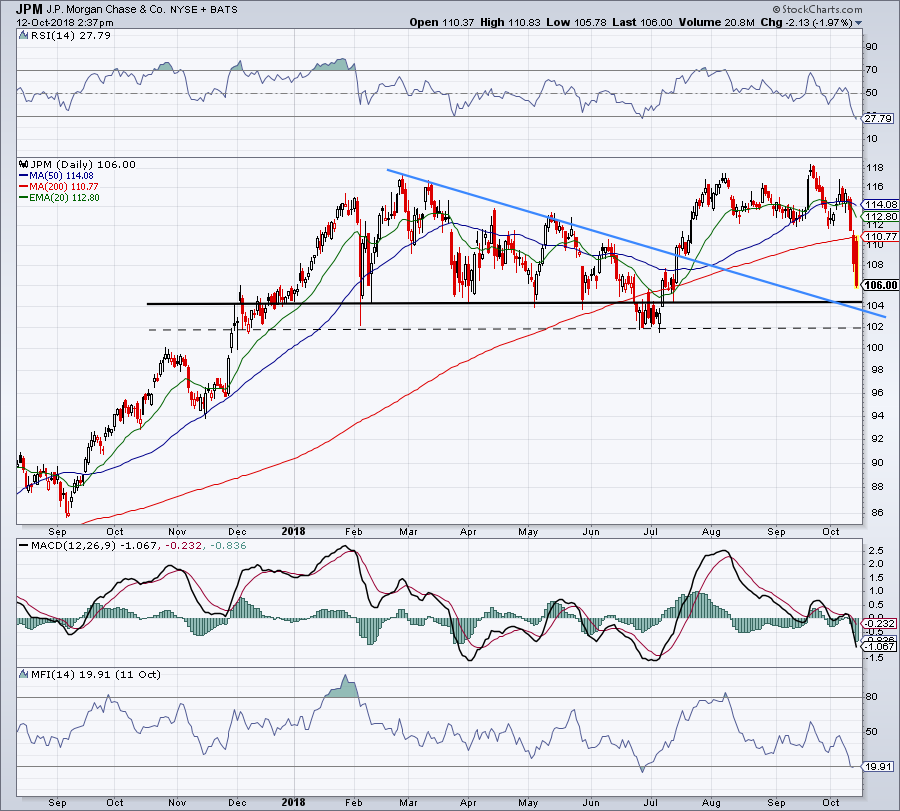Viewport: 900px width, 811px height.
Task: Click the bold 106.00 last price tag
Action: coord(880,285)
